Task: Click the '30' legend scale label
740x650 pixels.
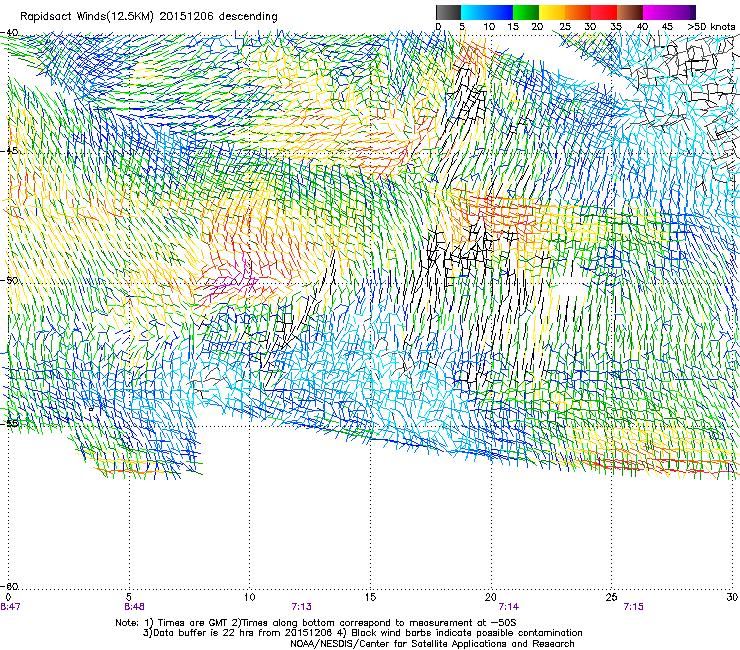Action: pyautogui.click(x=590, y=26)
